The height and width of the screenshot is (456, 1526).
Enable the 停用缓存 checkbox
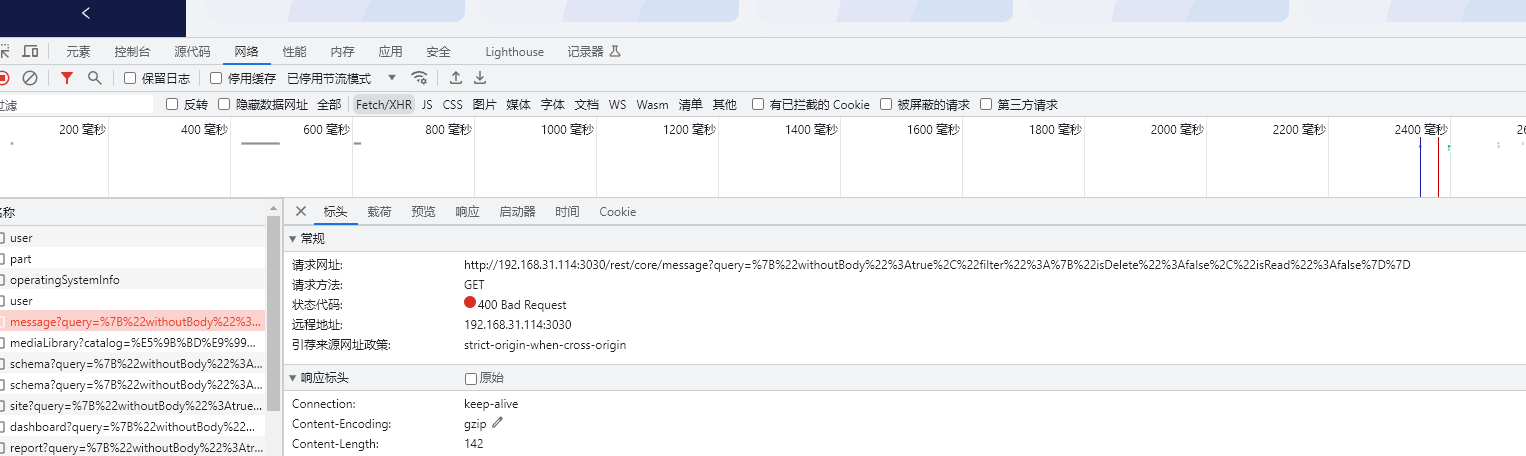216,78
